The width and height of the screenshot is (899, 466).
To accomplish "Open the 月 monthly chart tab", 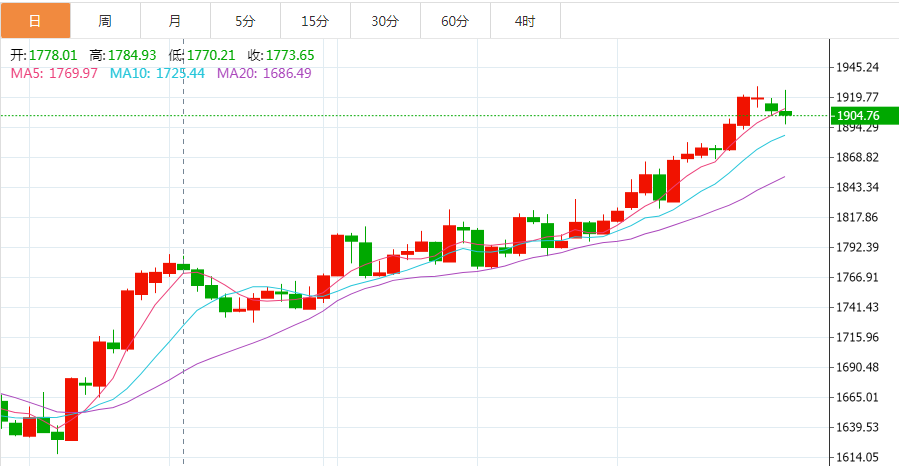I will tap(175, 21).
